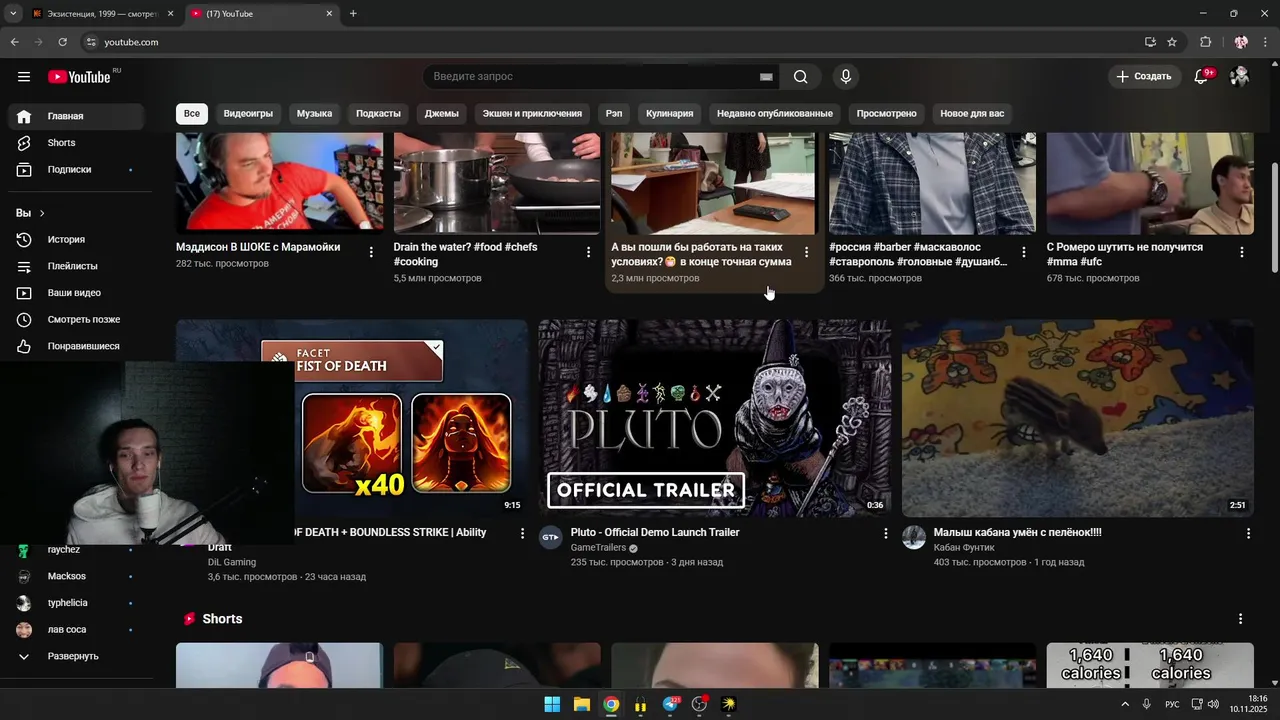The width and height of the screenshot is (1280, 720).
Task: Click the search magnifier button
Action: point(800,77)
